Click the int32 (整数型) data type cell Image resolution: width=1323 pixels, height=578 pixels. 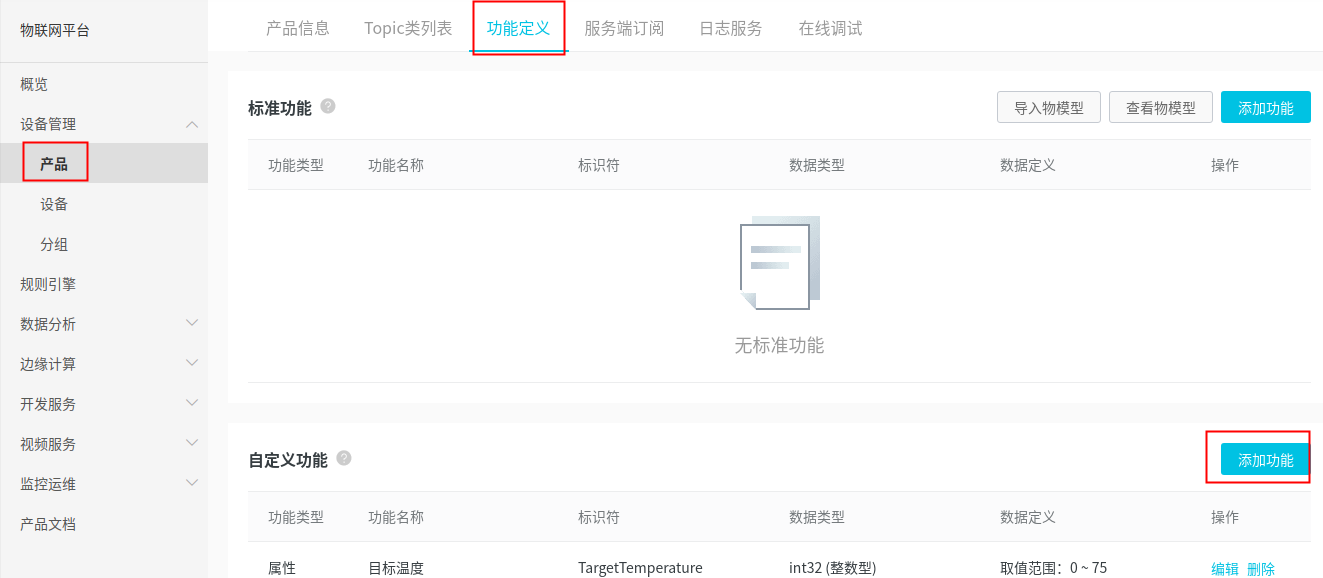tap(832, 568)
